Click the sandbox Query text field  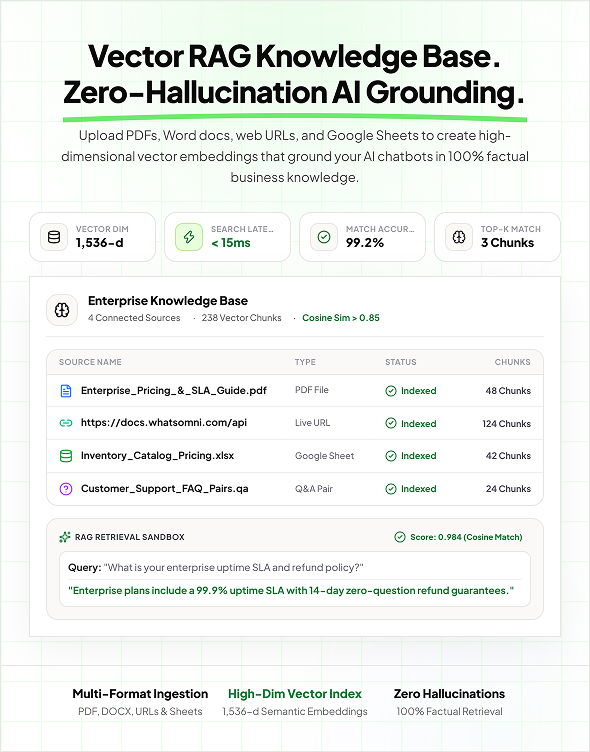tap(295, 568)
